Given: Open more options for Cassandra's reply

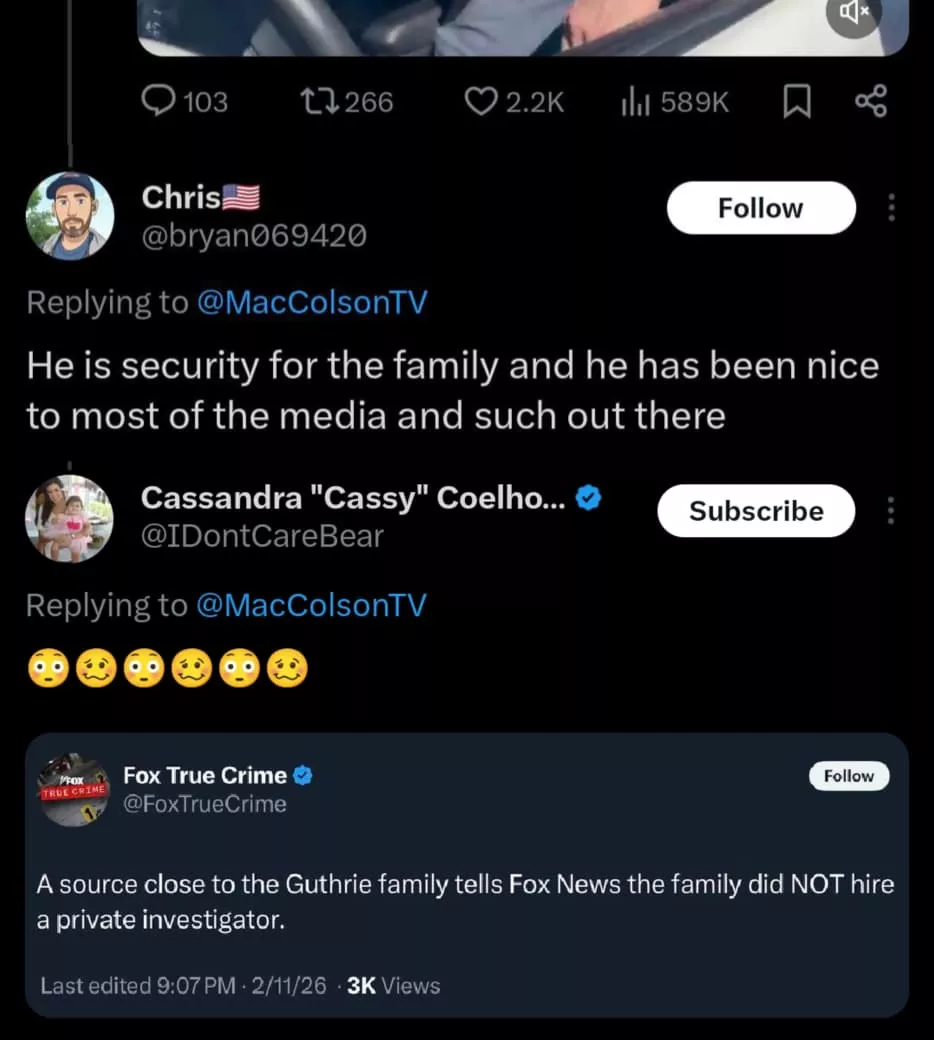Looking at the screenshot, I should pyautogui.click(x=892, y=511).
